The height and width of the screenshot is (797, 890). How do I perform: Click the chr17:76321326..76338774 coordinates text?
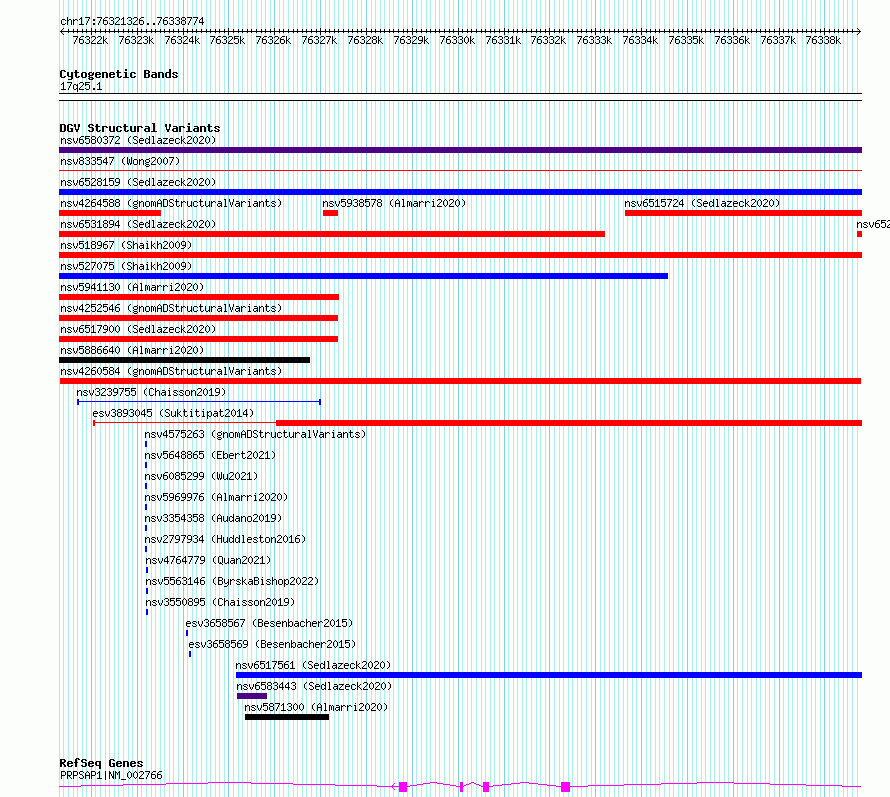(132, 22)
